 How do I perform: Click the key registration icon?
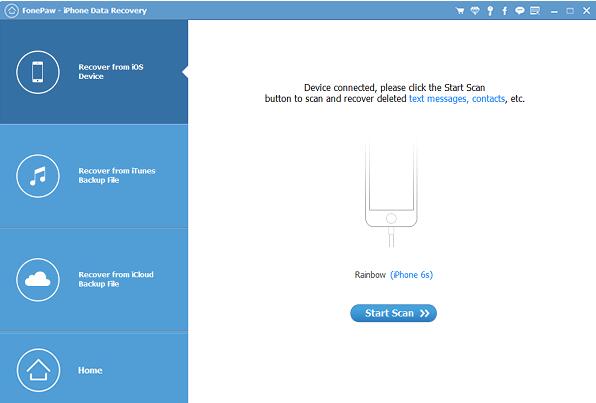[x=490, y=11]
